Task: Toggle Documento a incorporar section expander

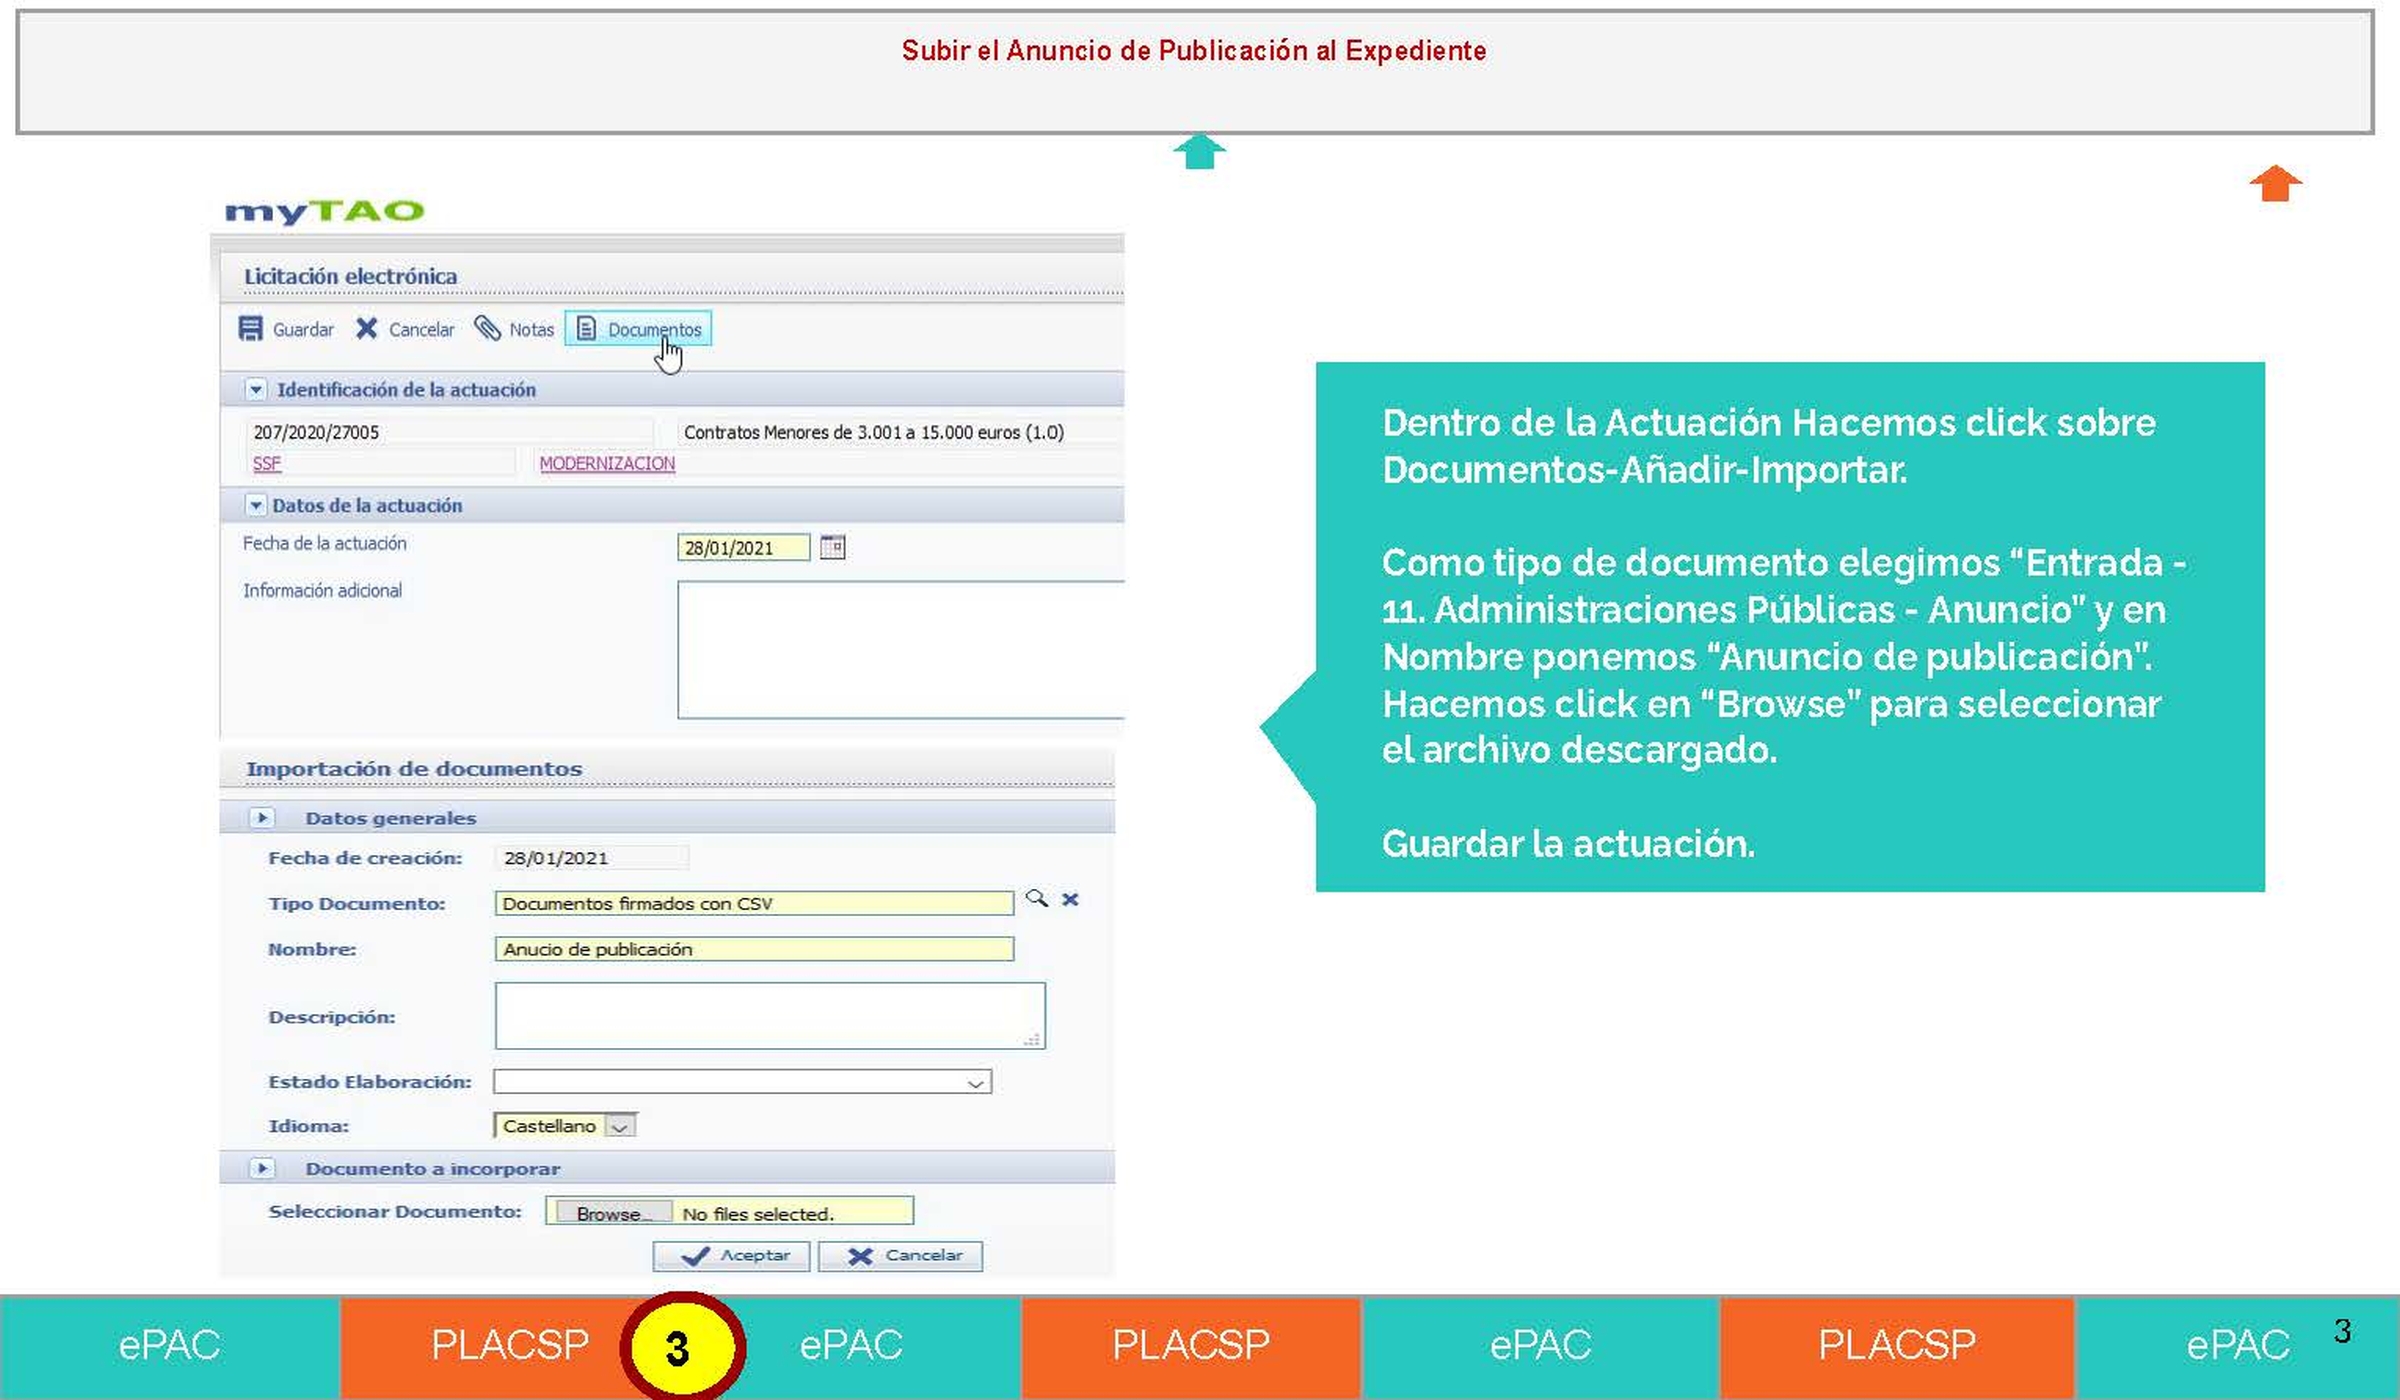Action: (x=262, y=1168)
